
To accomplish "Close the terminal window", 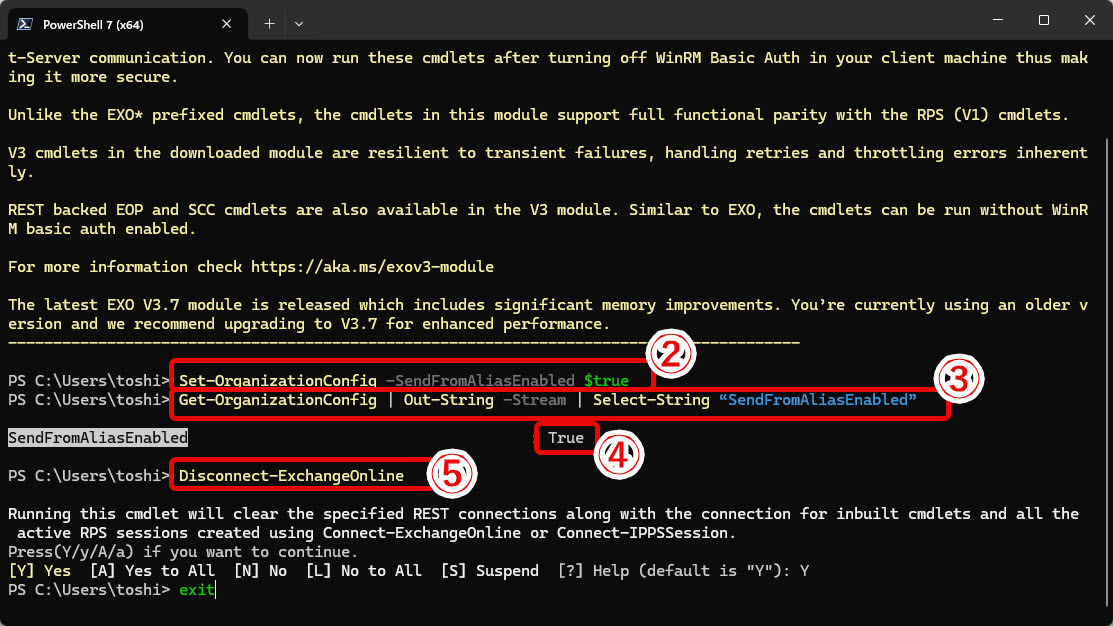I will pyautogui.click(x=1090, y=21).
